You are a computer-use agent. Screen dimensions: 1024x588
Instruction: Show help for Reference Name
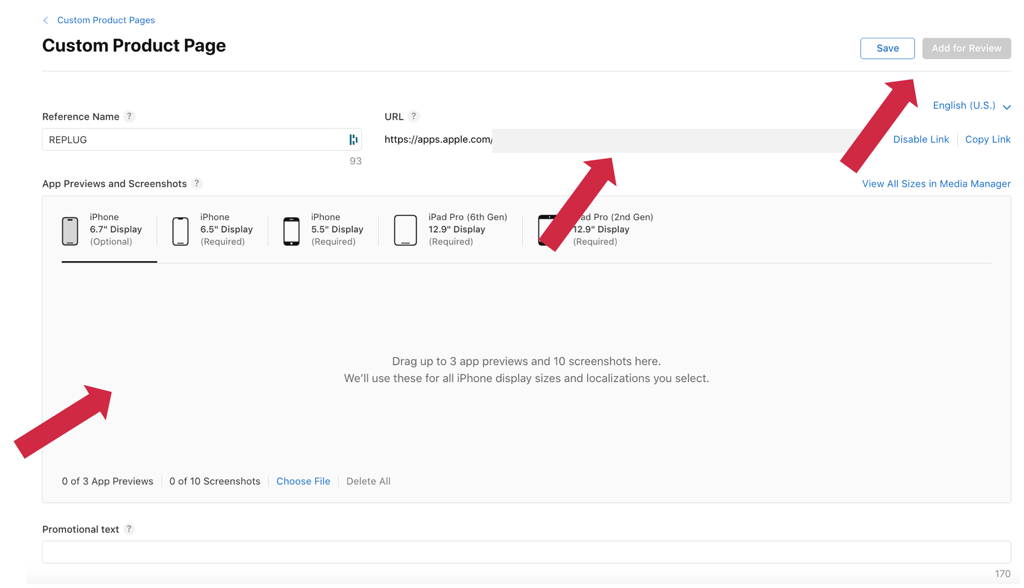coord(129,116)
